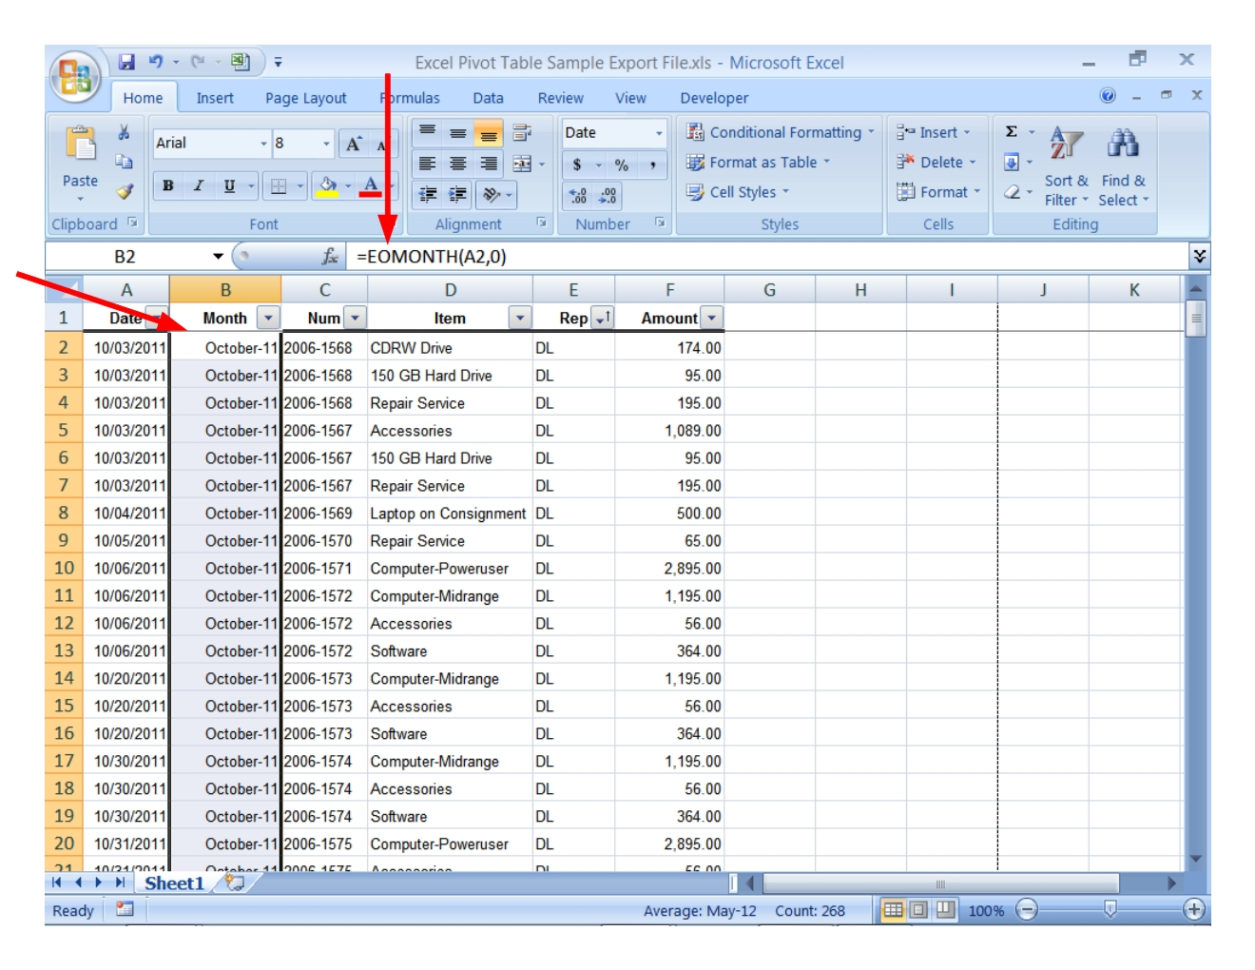Viewport: 1255px width, 970px height.
Task: Open the Date number format dropdown
Action: pyautogui.click(x=658, y=133)
